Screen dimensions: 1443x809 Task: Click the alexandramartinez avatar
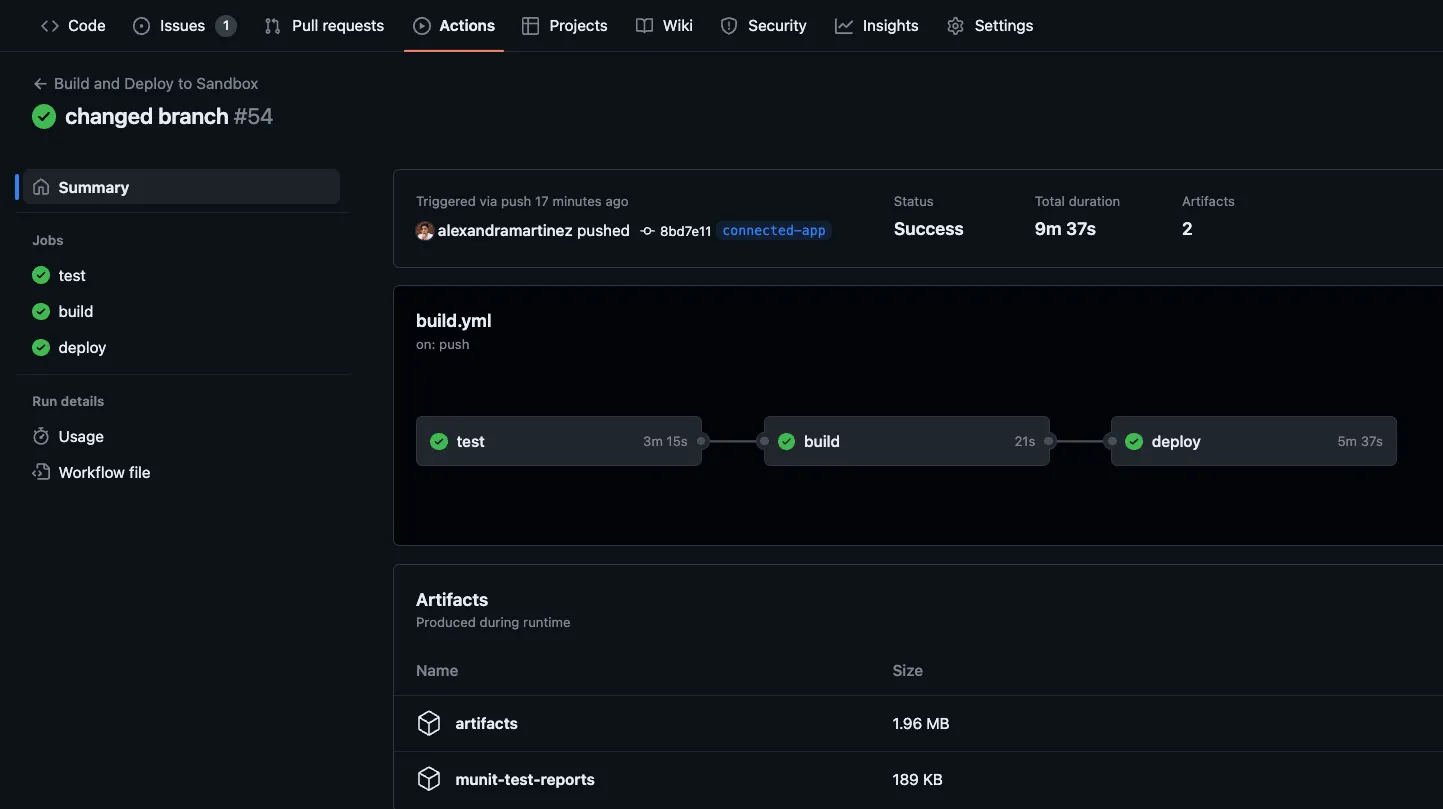[425, 231]
